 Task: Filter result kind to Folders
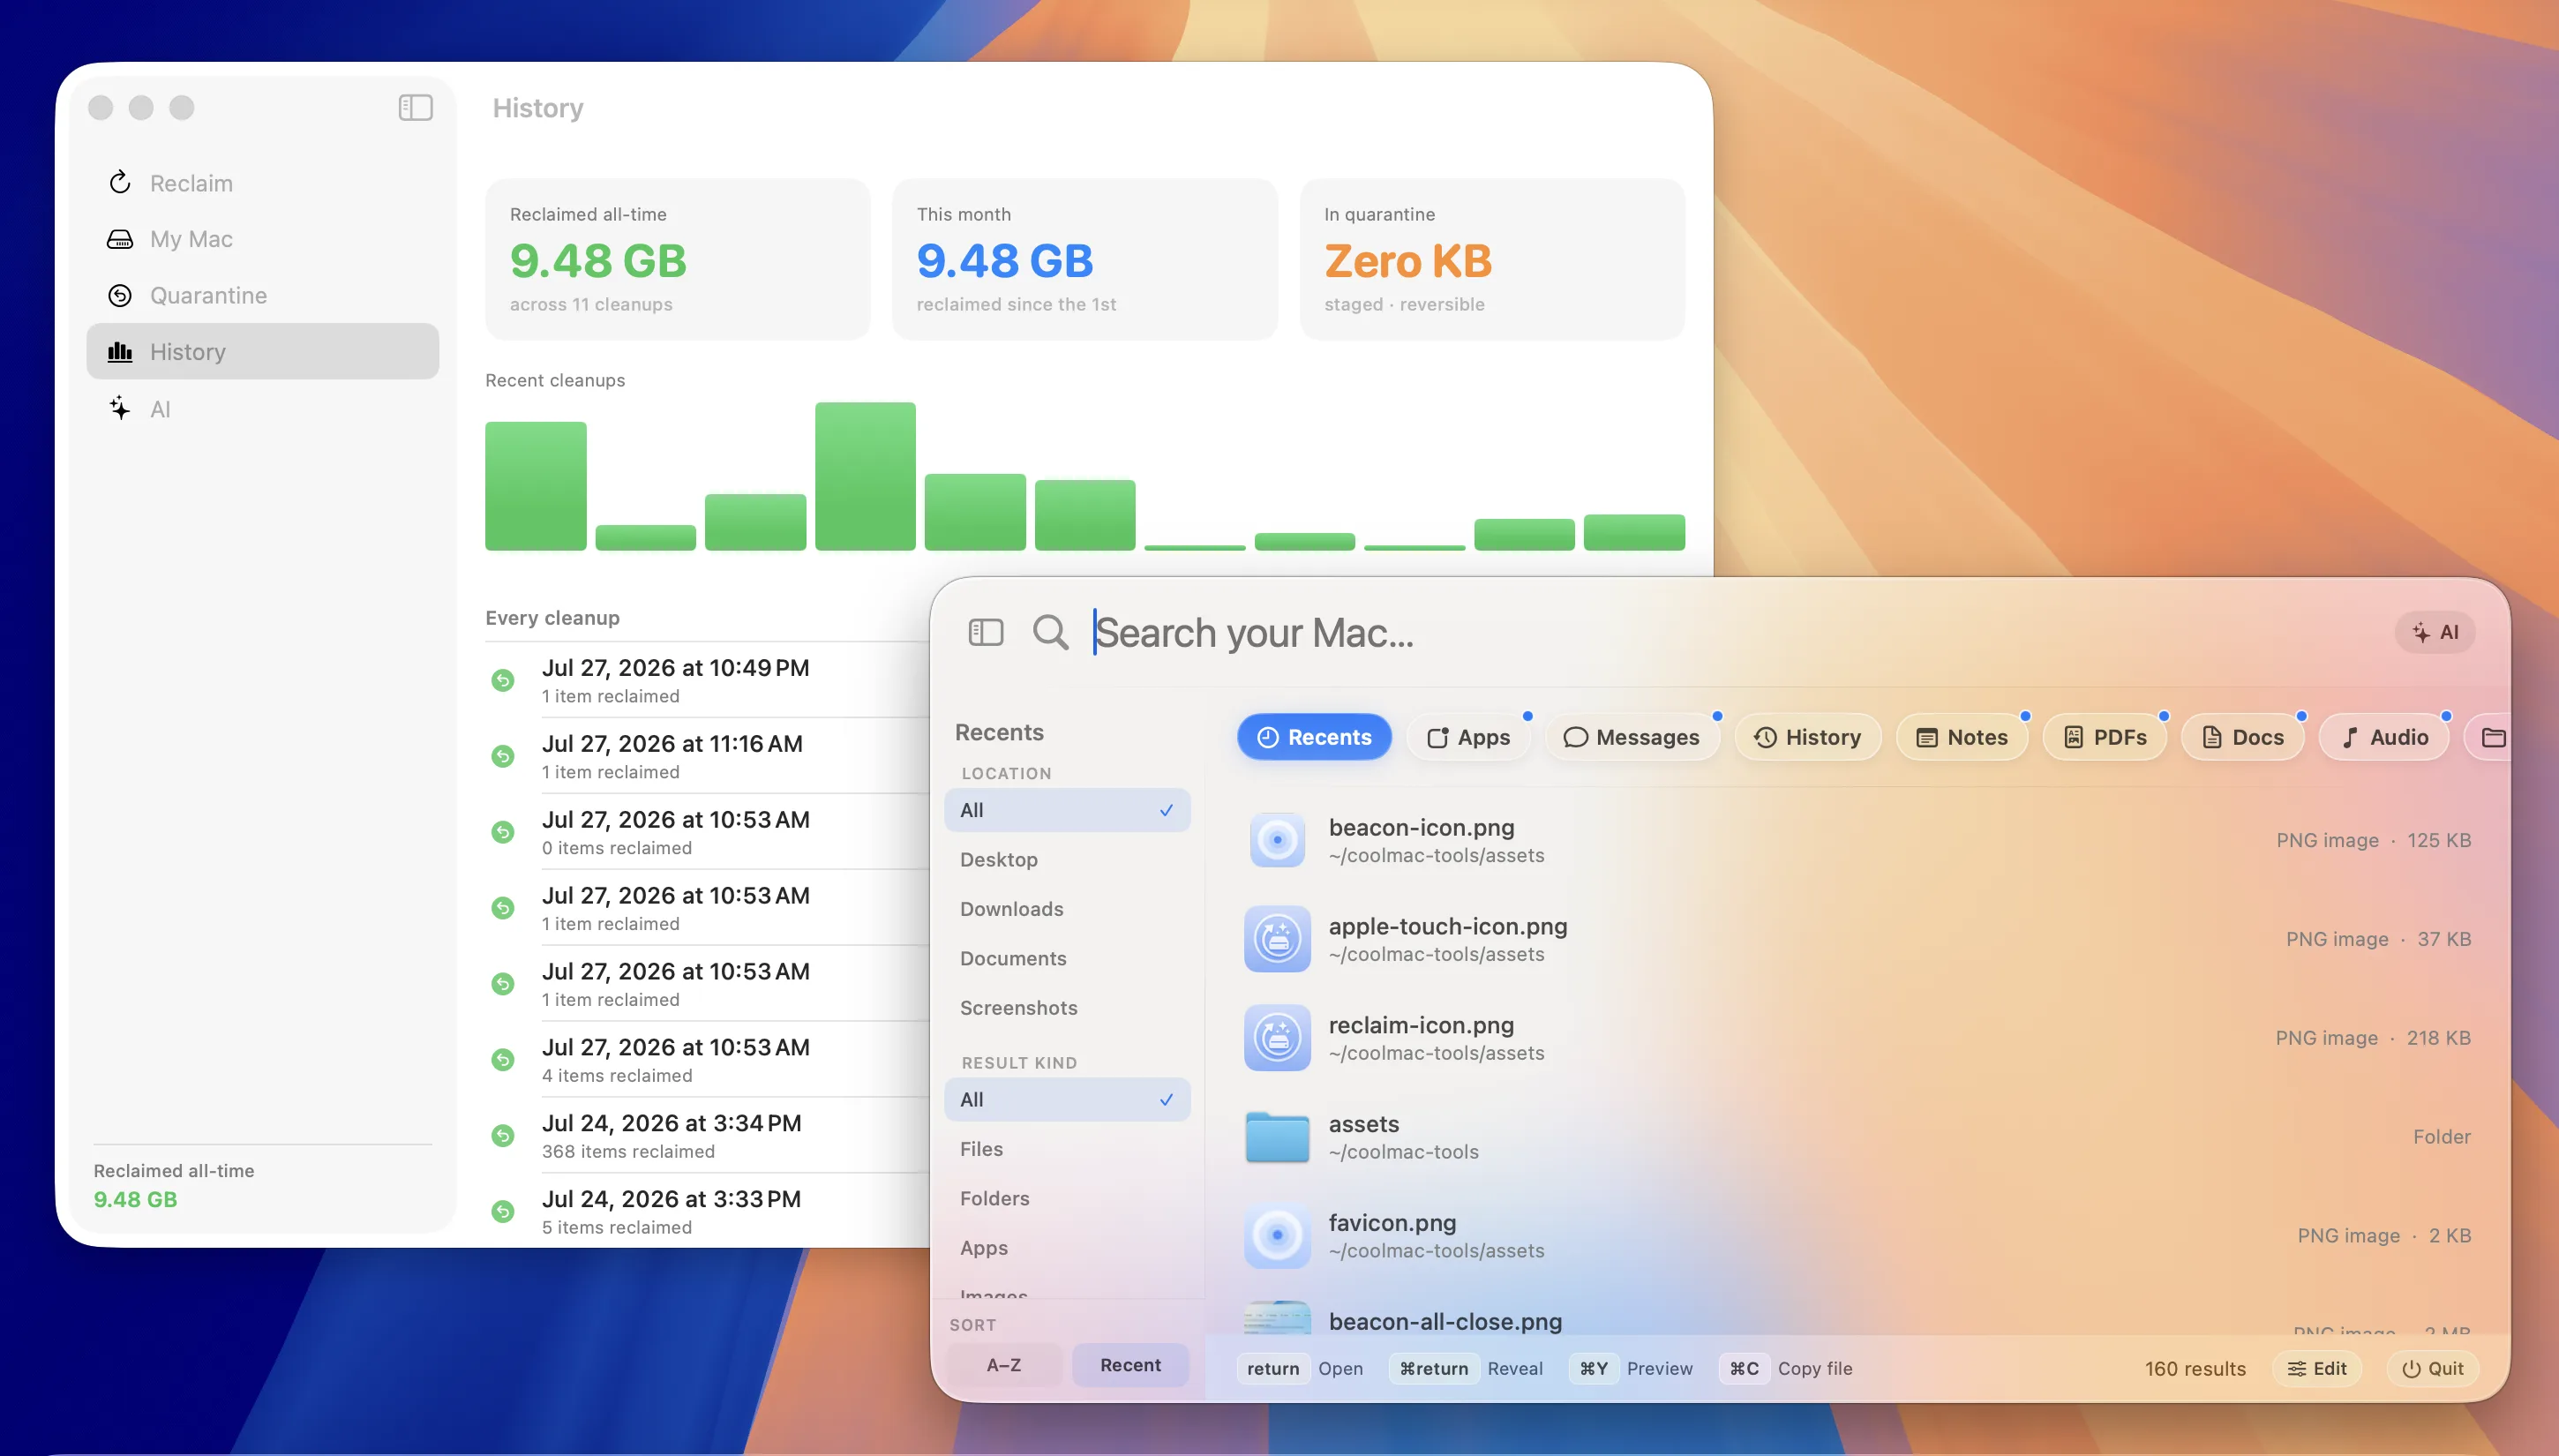coord(1067,1198)
